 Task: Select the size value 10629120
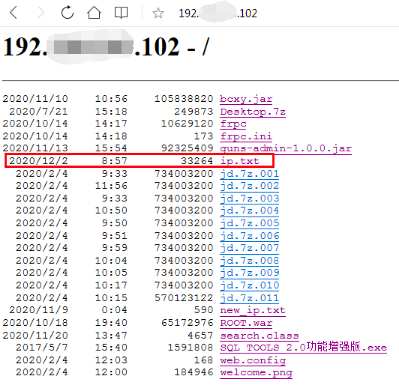click(187, 124)
